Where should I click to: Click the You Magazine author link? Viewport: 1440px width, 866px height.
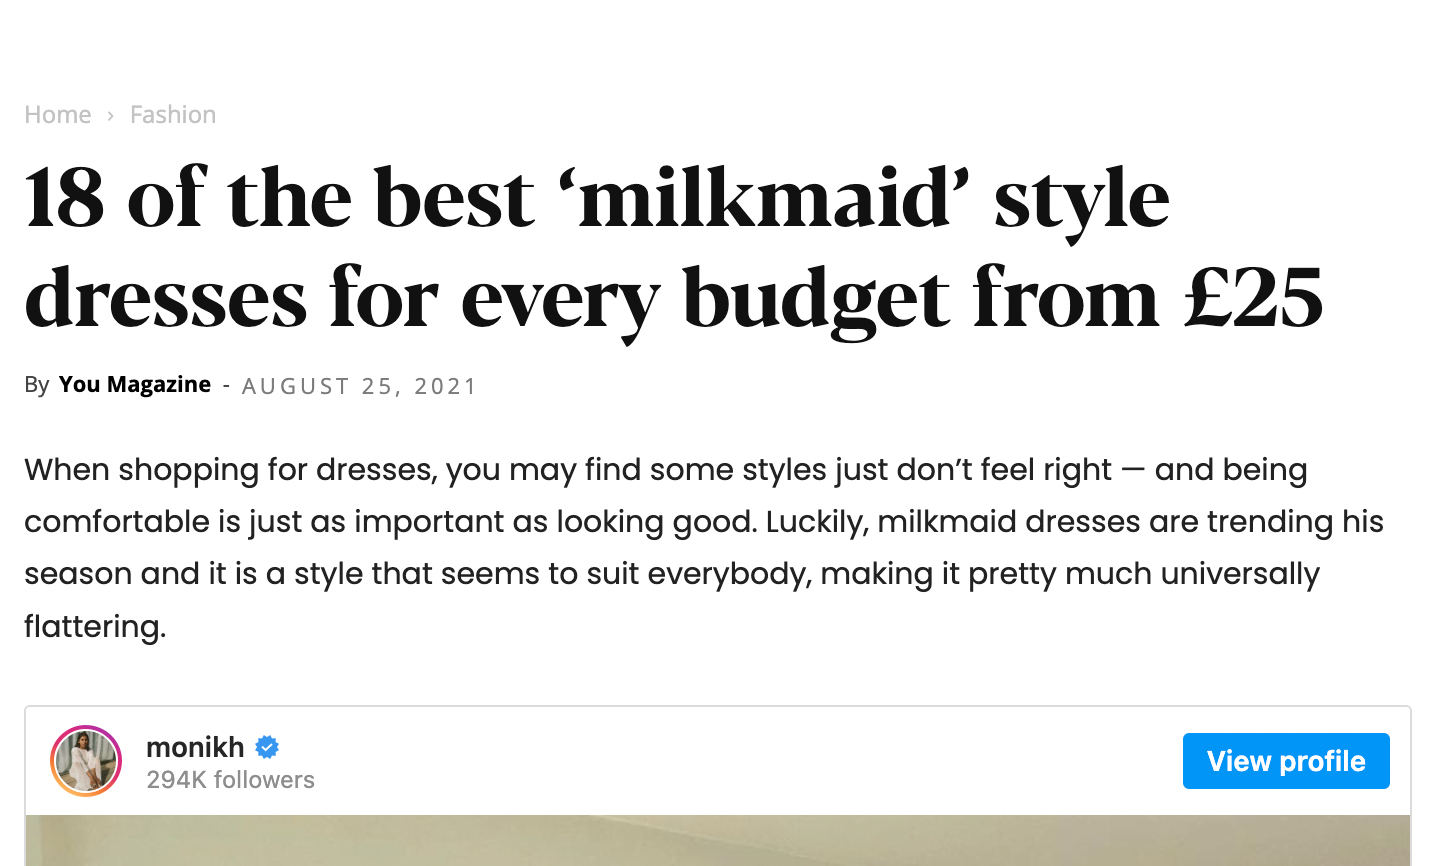click(134, 384)
